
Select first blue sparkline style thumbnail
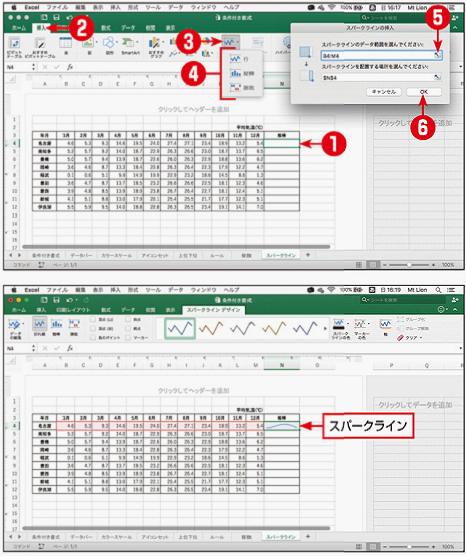(180, 328)
